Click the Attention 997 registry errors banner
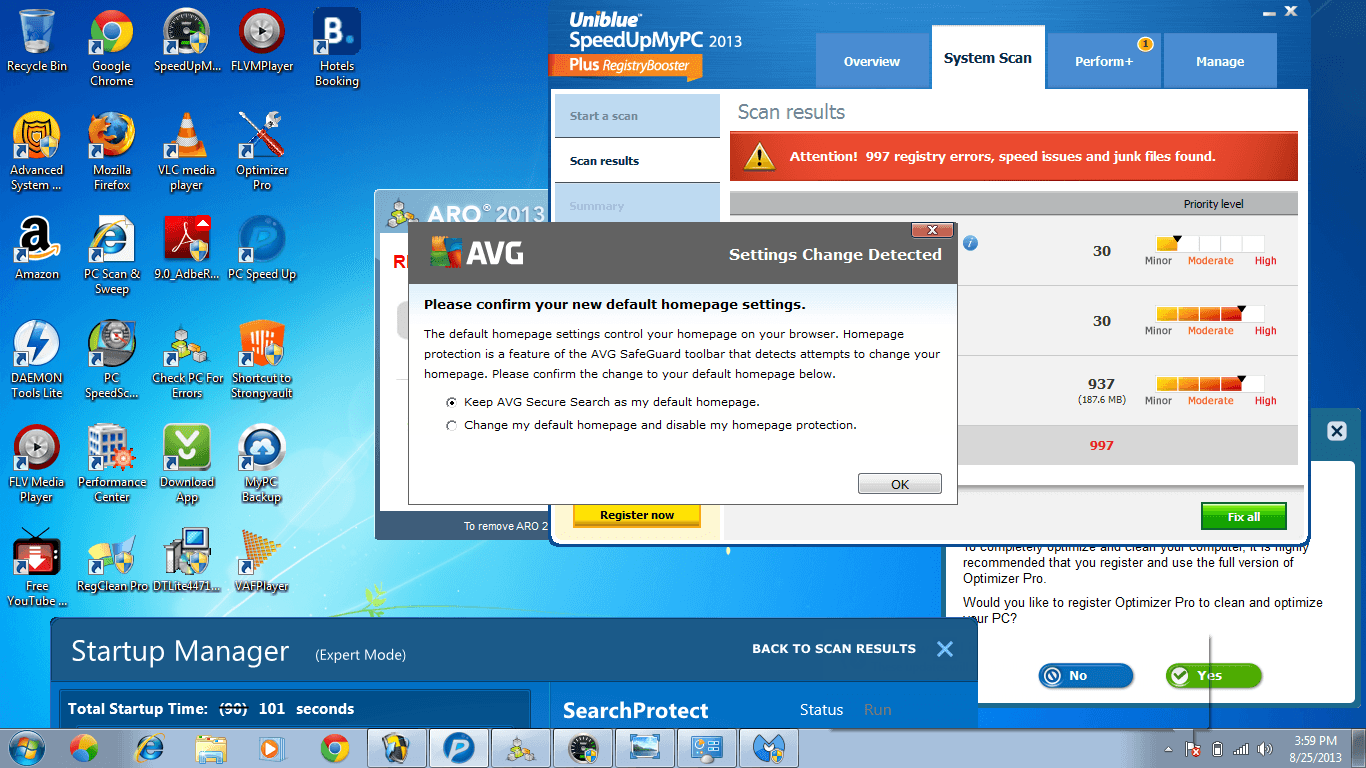 (x=1014, y=157)
